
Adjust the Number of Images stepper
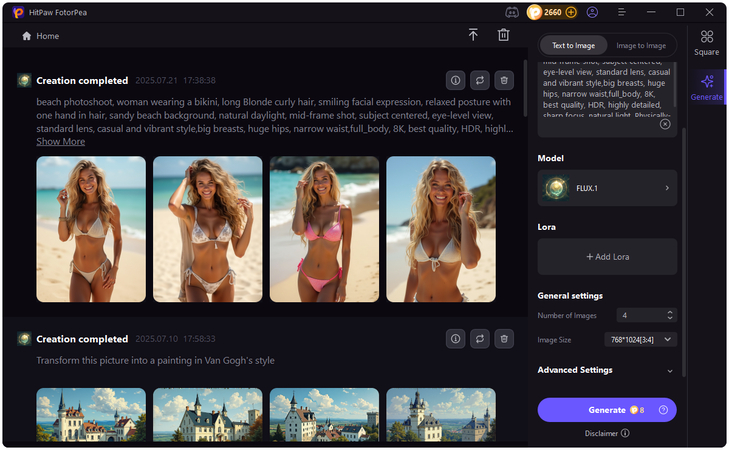[x=670, y=315]
